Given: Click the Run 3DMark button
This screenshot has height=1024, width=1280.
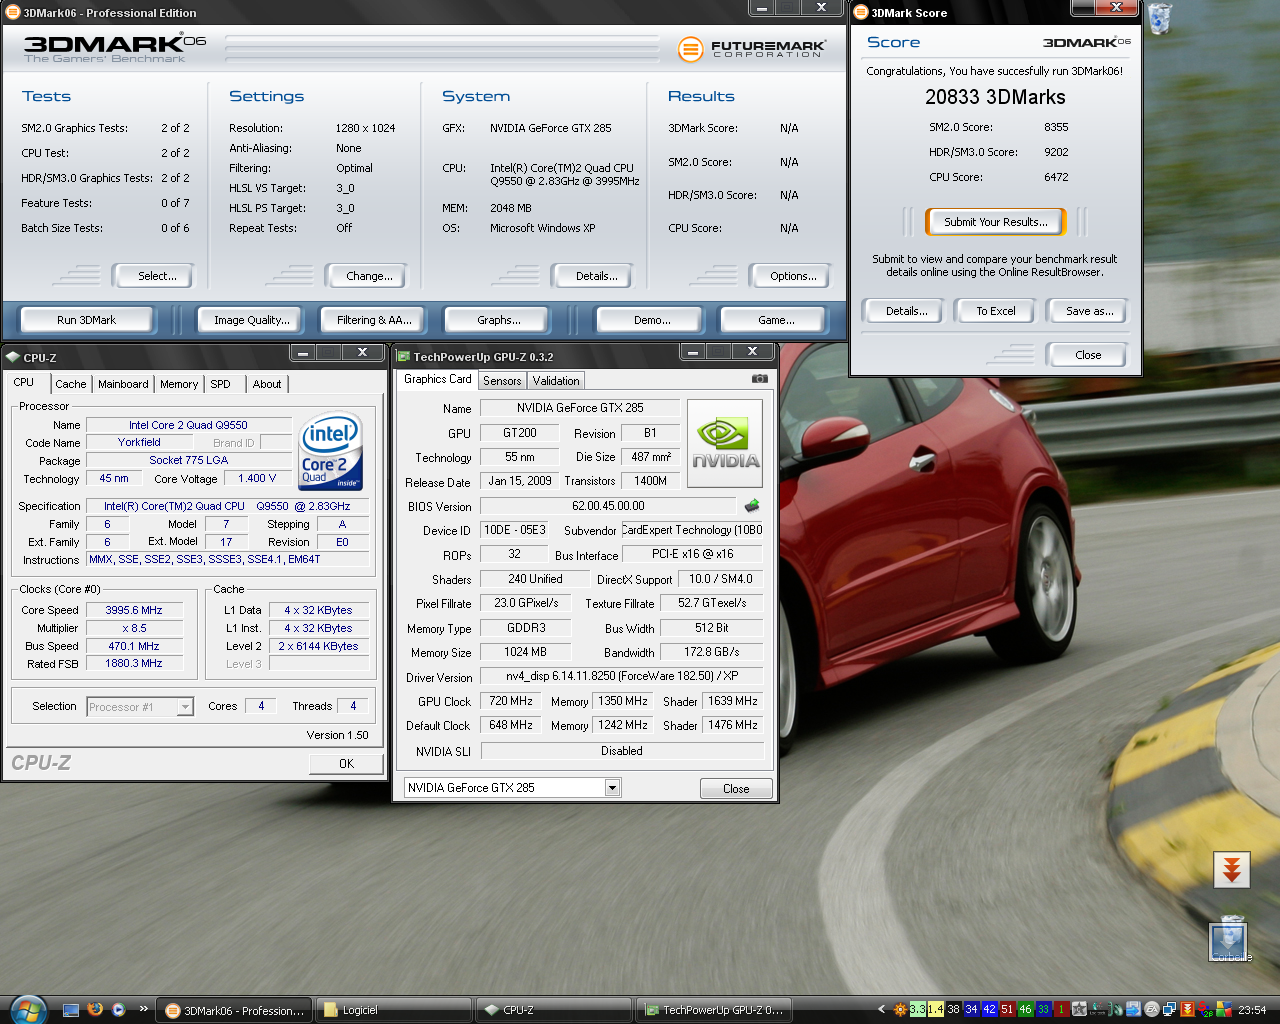Looking at the screenshot, I should pos(86,320).
